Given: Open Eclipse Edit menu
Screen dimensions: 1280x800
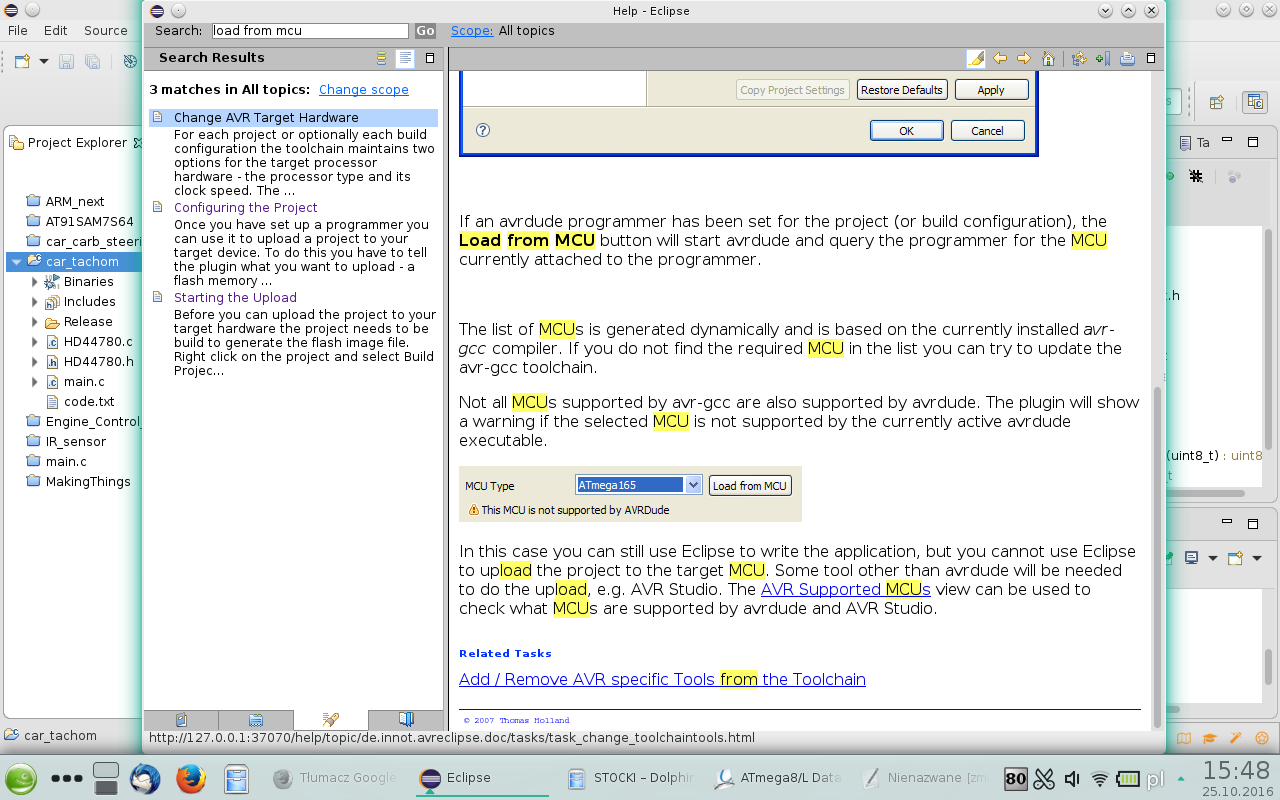Looking at the screenshot, I should pos(56,31).
